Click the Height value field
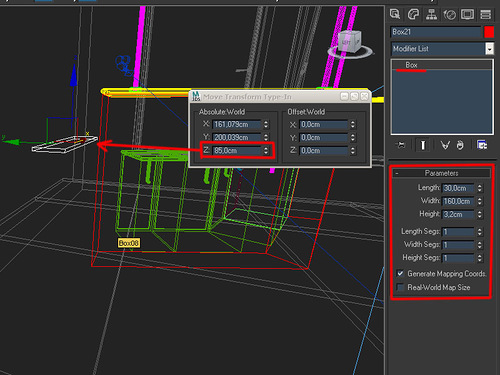The image size is (500, 375). coord(458,214)
